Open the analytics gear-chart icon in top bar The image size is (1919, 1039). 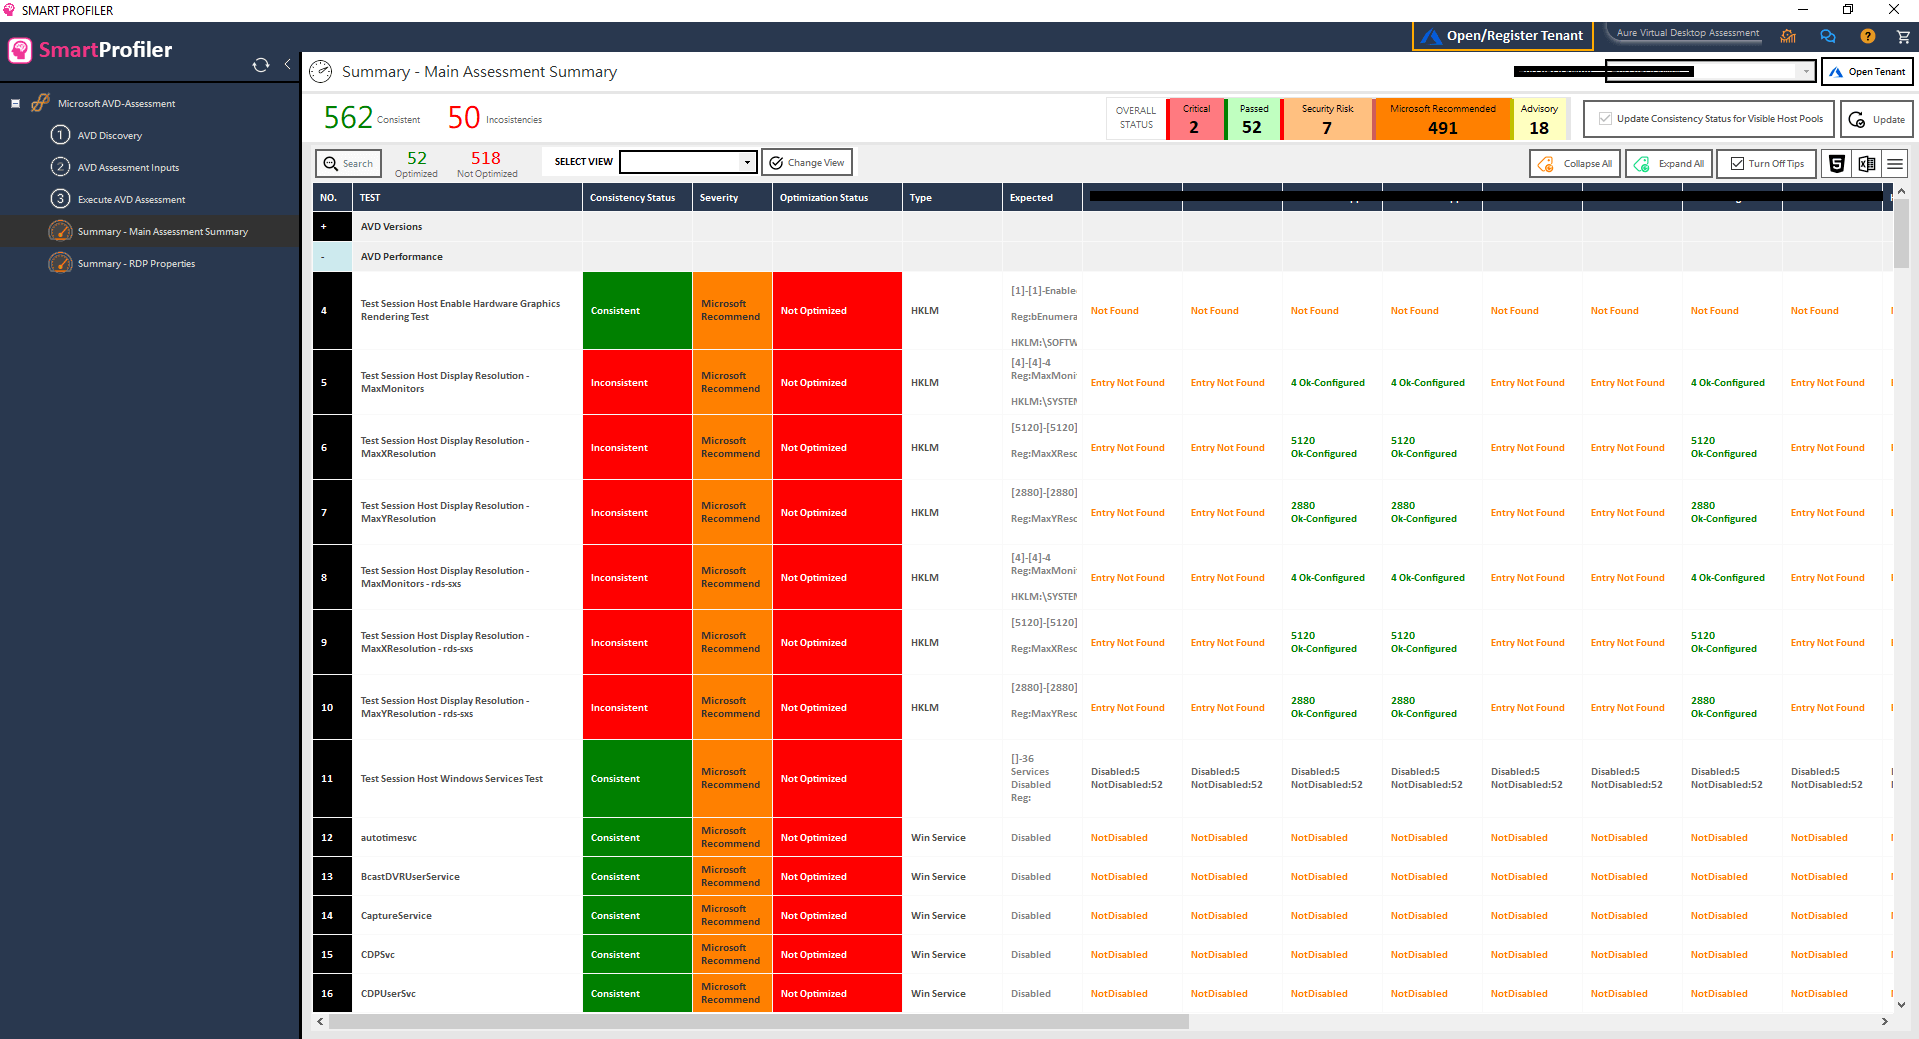(x=1788, y=36)
